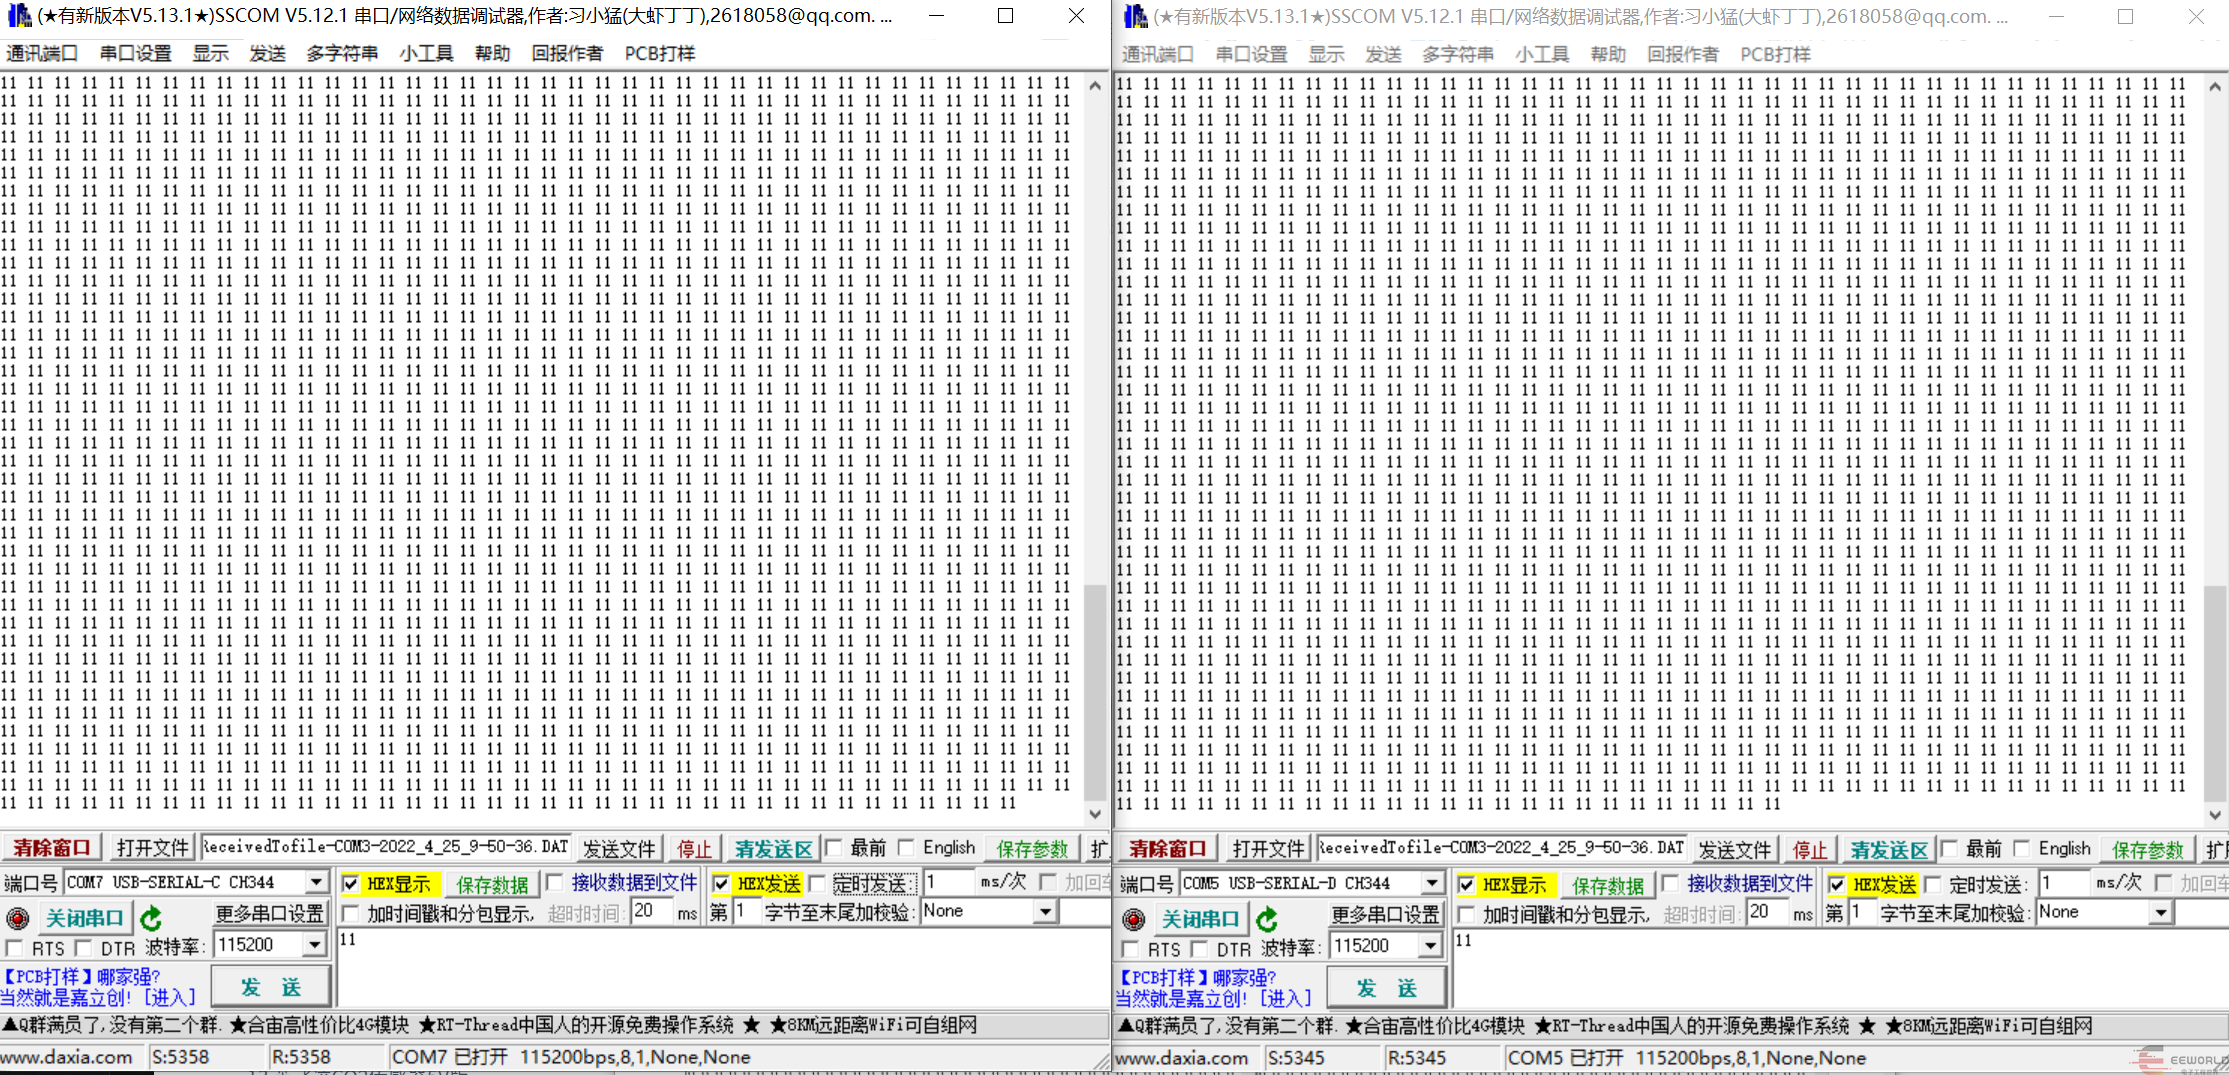Click 清除窗口 button in left window
The width and height of the screenshot is (2229, 1075).
[51, 848]
